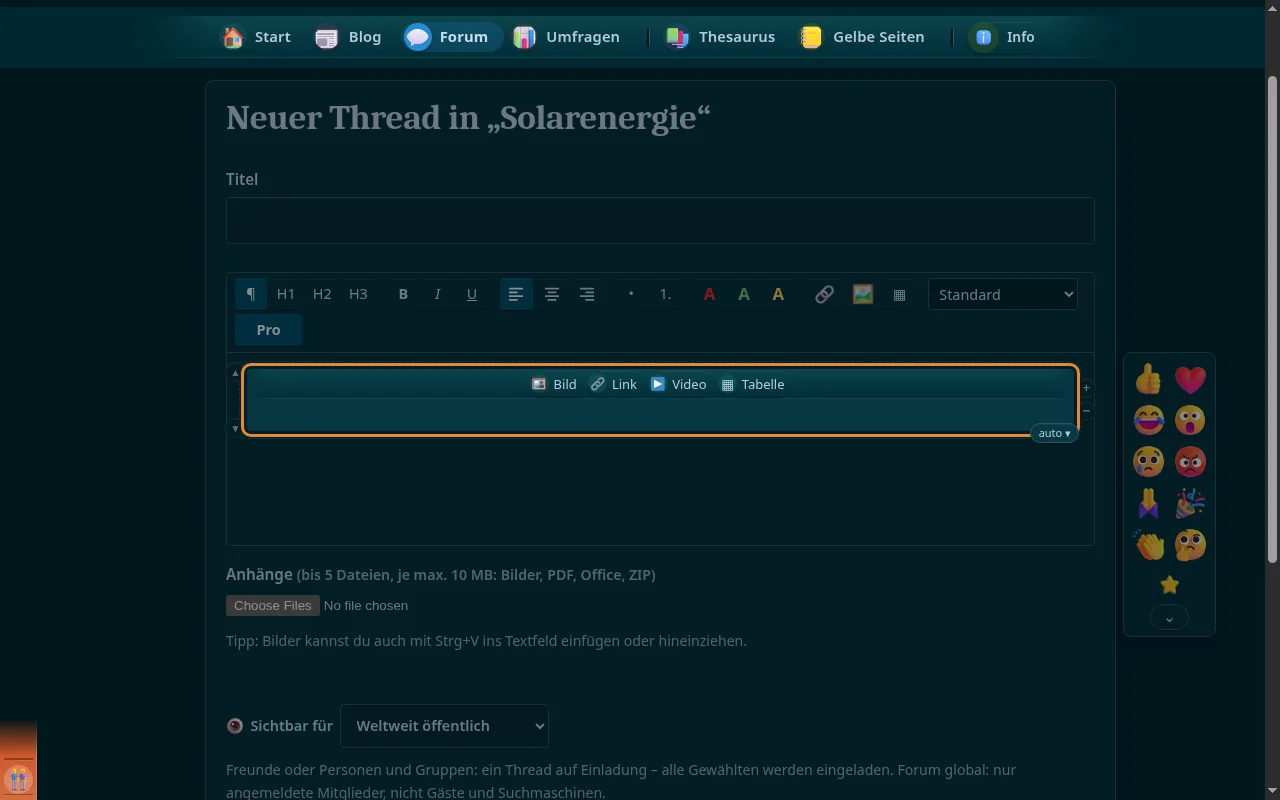
Task: Insert a numbered list
Action: coord(665,294)
